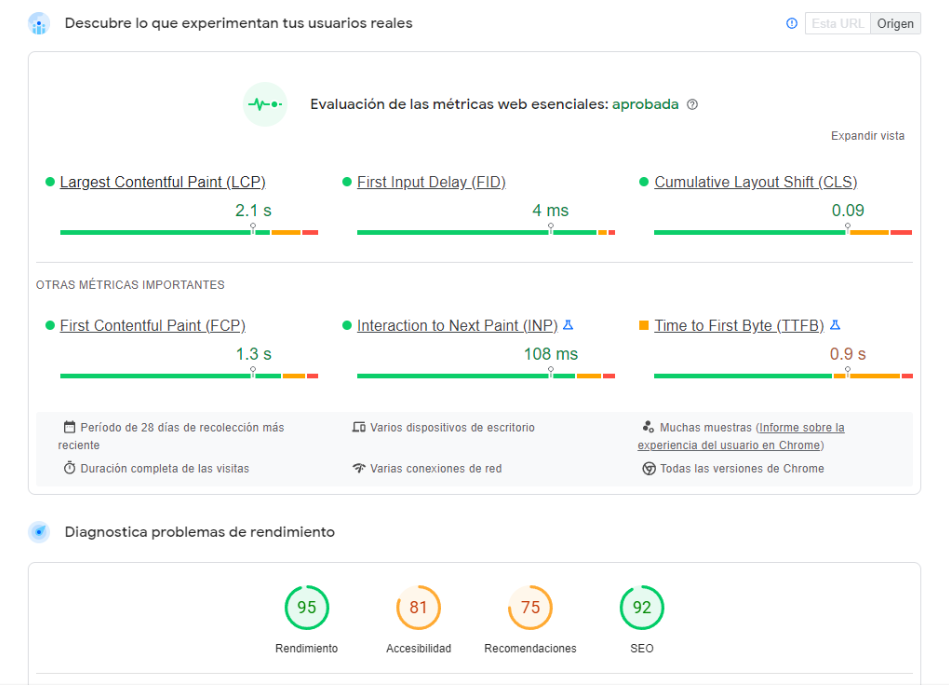Expand the view with "Expandir vista"

pos(867,135)
